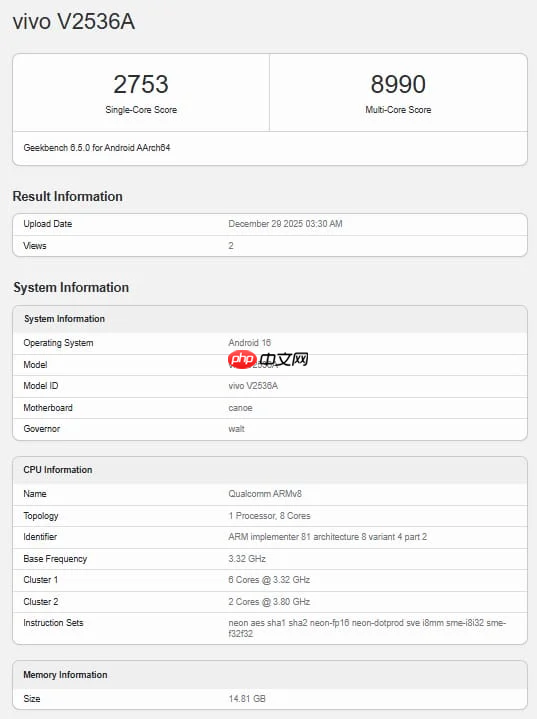The image size is (537, 719).
Task: Click the Instruction Sets label
Action: click(53, 623)
